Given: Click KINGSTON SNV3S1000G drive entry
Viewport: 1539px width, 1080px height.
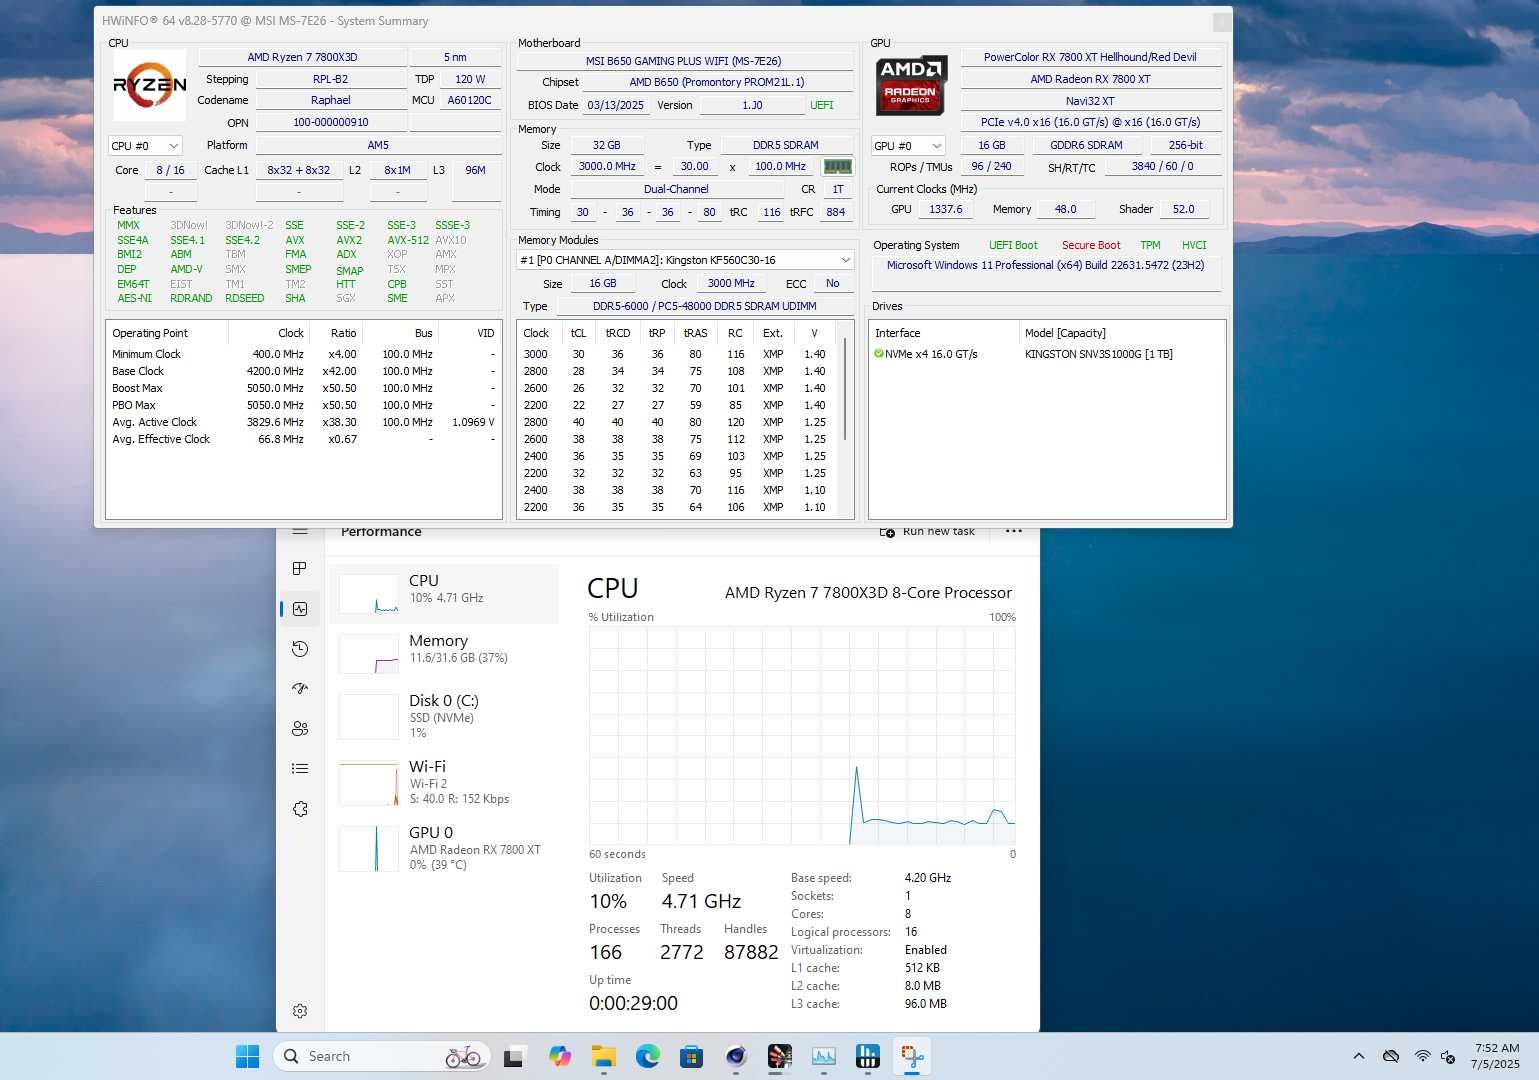Looking at the screenshot, I should click(x=1098, y=354).
